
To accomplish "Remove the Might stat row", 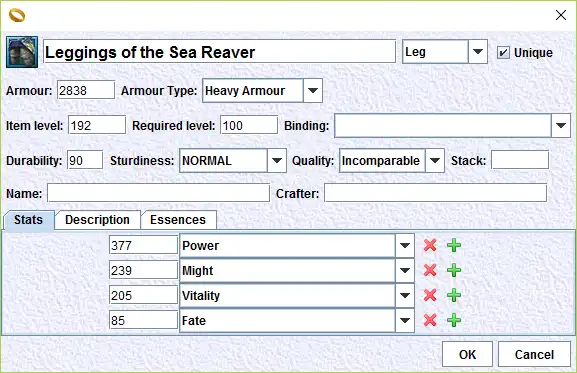I will click(x=430, y=270).
